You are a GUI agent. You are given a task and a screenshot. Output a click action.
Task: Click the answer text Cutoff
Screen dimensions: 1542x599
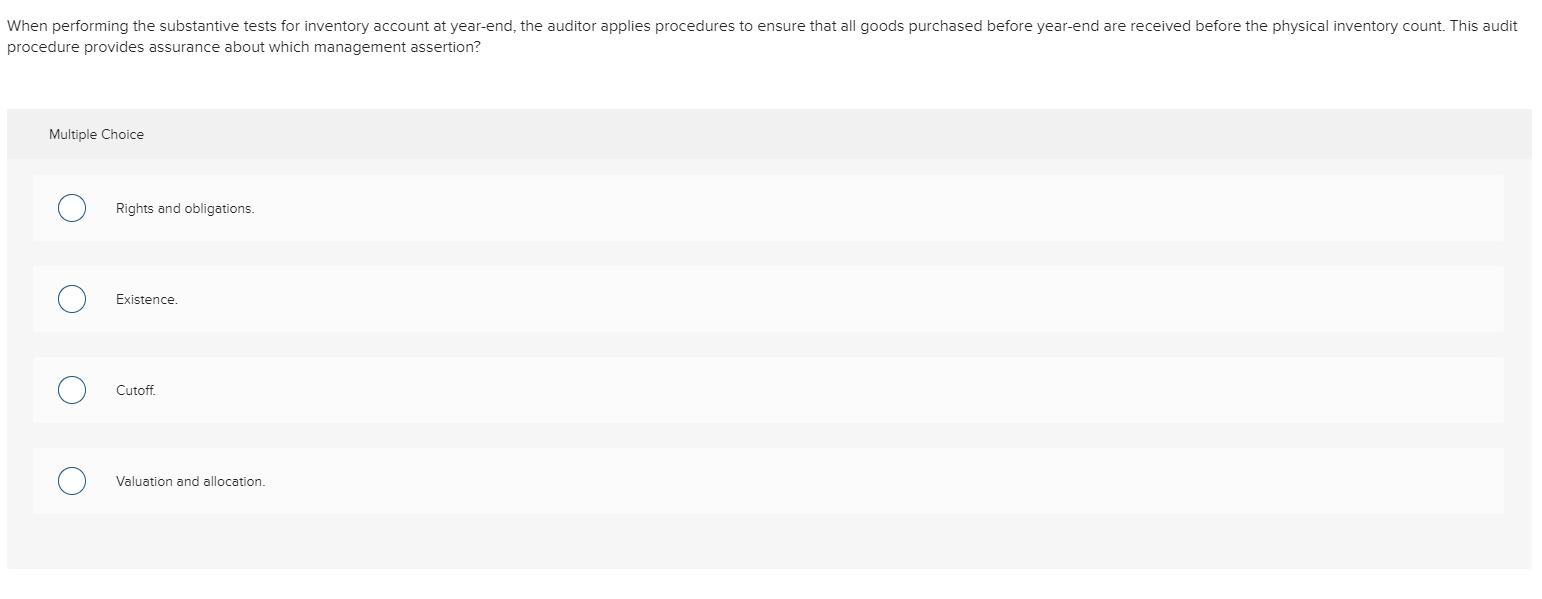(x=135, y=389)
